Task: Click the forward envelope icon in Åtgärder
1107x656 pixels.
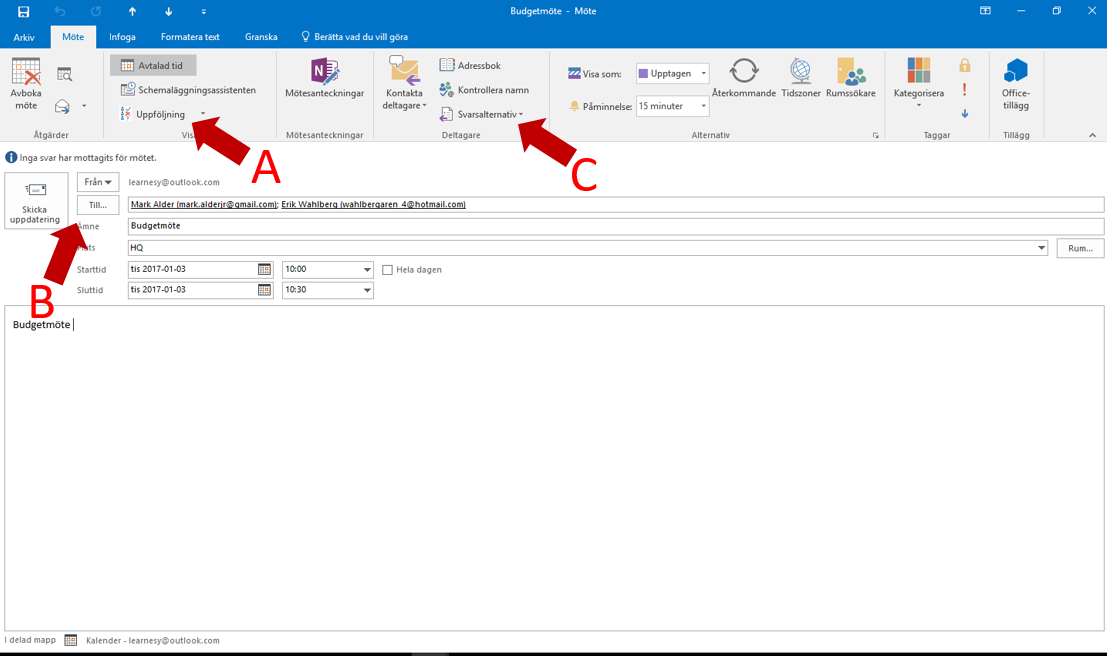Action: coord(63,106)
